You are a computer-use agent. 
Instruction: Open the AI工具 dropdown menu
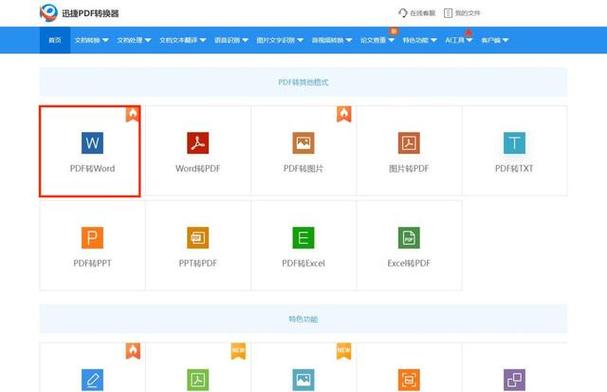pos(459,40)
